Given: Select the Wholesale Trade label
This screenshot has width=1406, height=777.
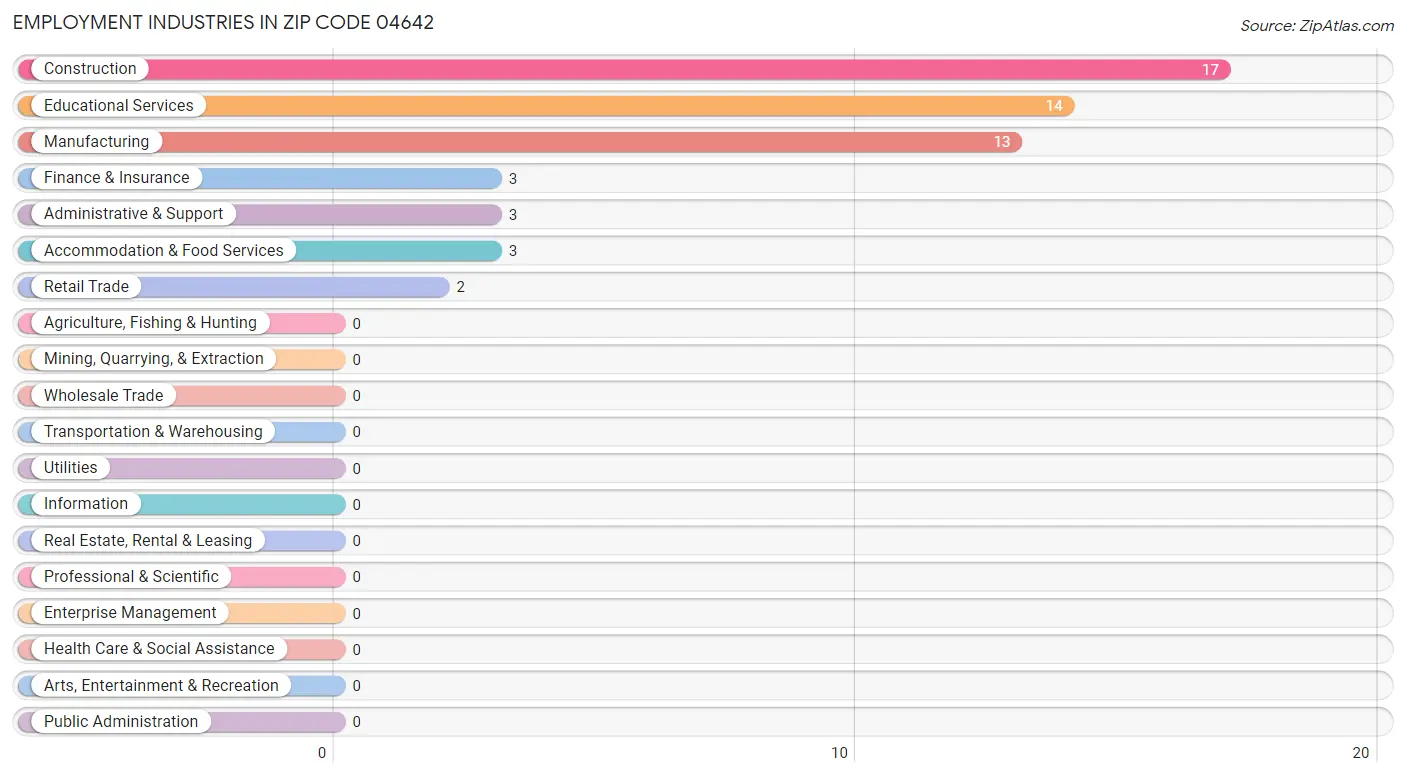Looking at the screenshot, I should point(103,395).
